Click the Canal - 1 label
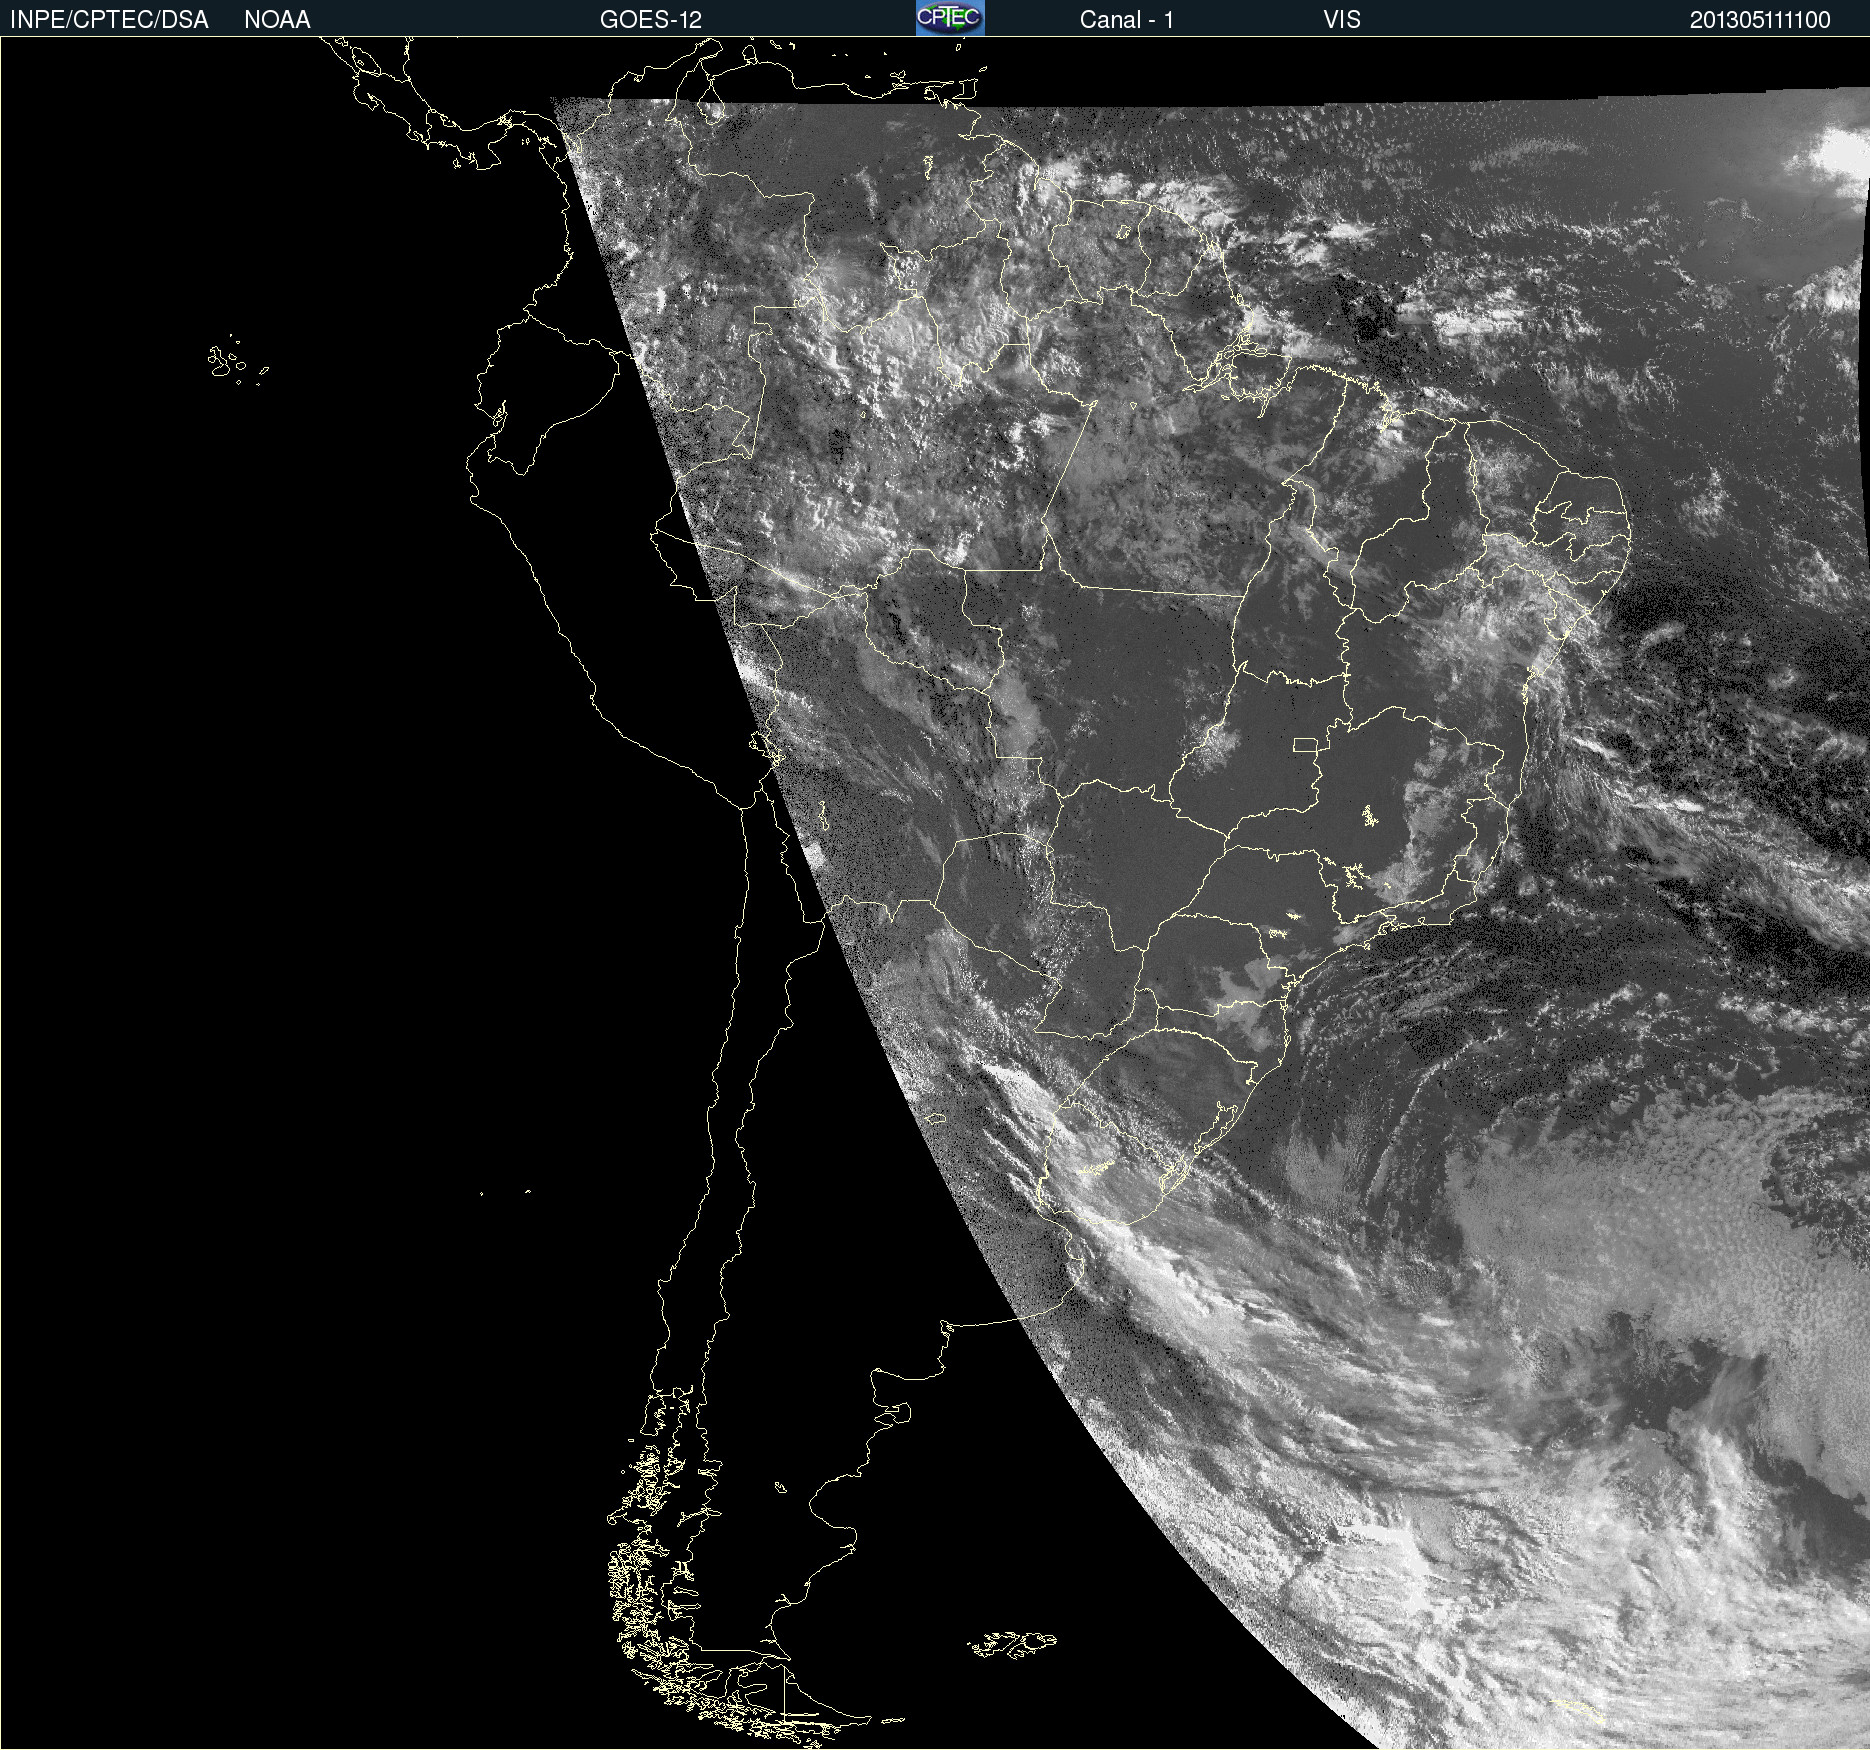This screenshot has height=1750, width=1870. [x=1126, y=20]
